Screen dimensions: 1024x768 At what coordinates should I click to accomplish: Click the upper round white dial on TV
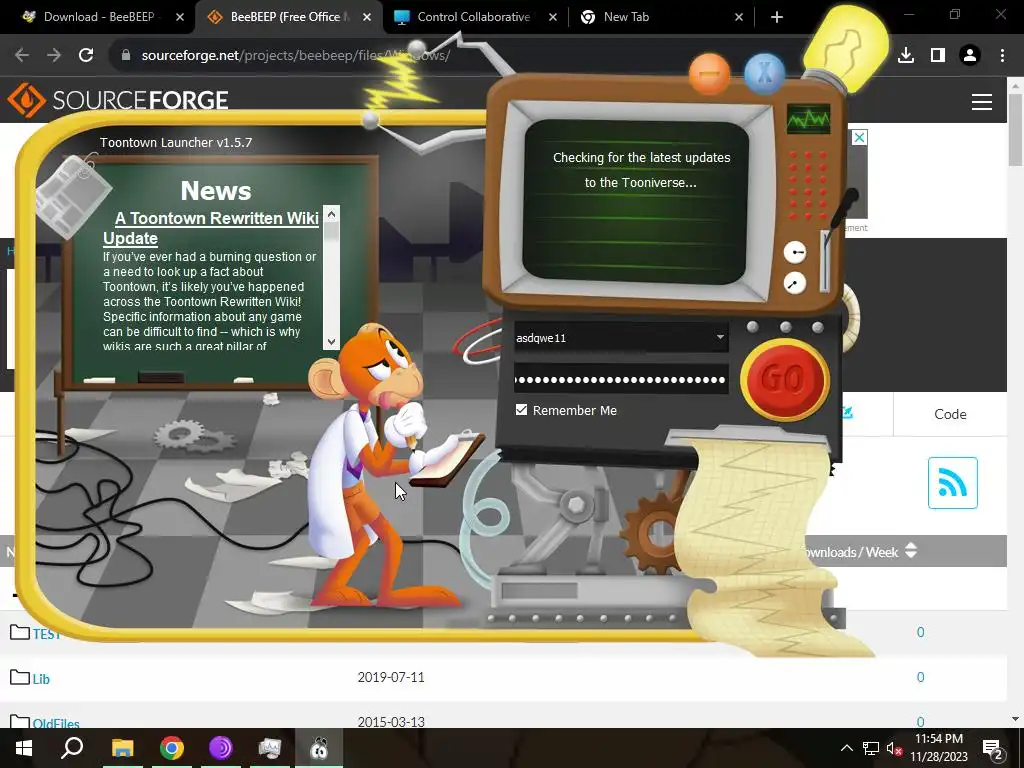[795, 252]
